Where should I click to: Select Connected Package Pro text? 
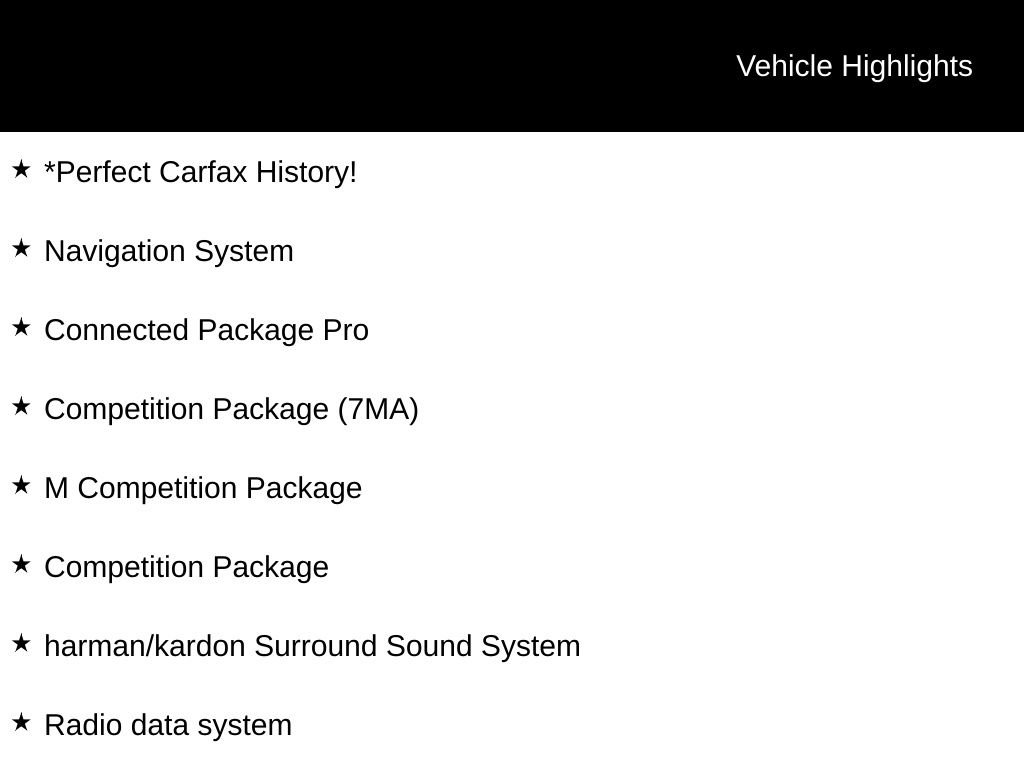[x=206, y=330]
